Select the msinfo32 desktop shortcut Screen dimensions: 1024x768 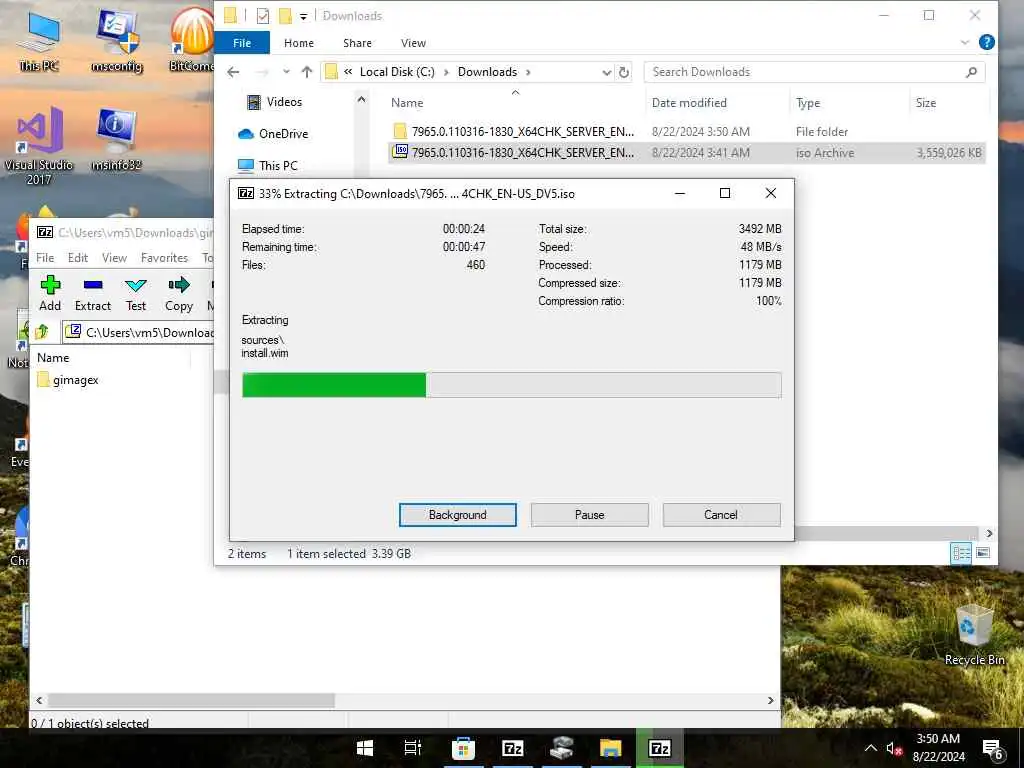116,140
